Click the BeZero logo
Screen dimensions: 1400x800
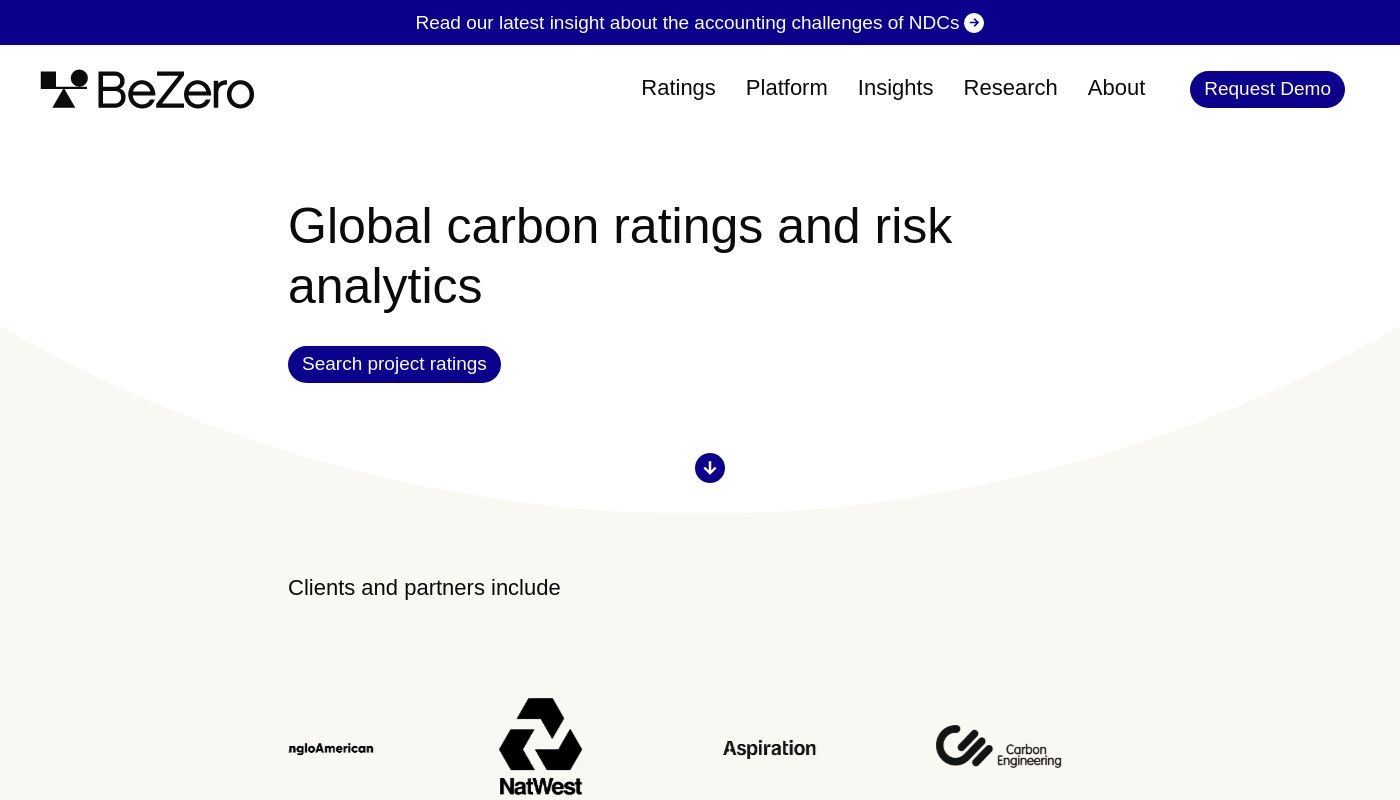[x=147, y=89]
